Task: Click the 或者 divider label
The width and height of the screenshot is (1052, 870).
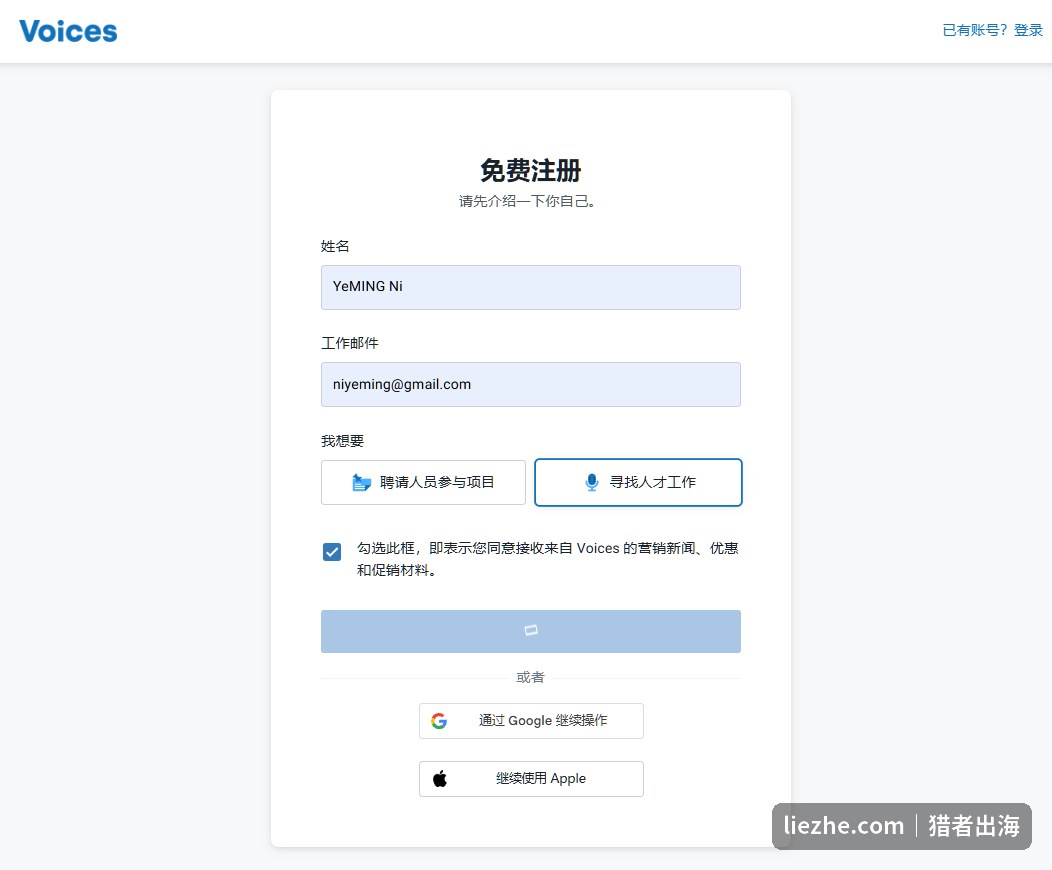Action: click(530, 677)
